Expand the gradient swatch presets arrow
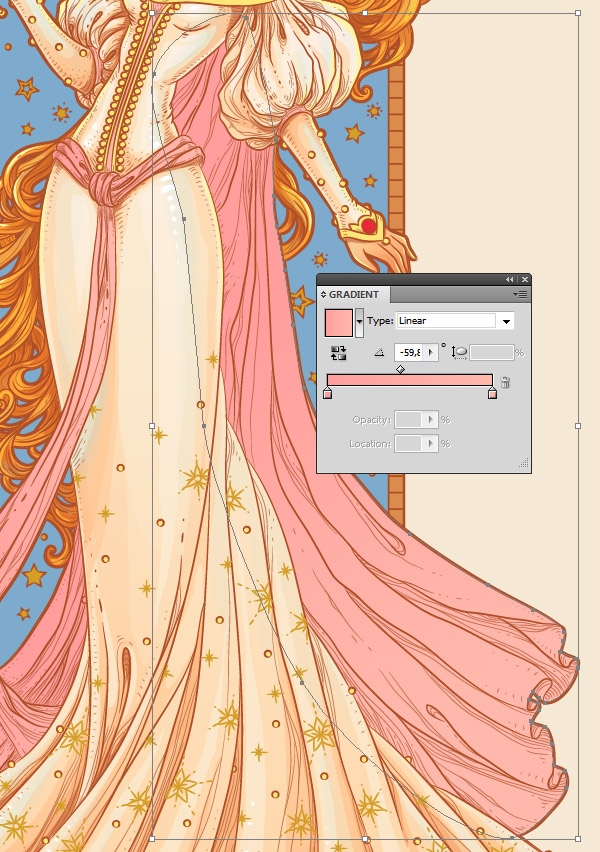Image resolution: width=600 pixels, height=852 pixels. [360, 323]
